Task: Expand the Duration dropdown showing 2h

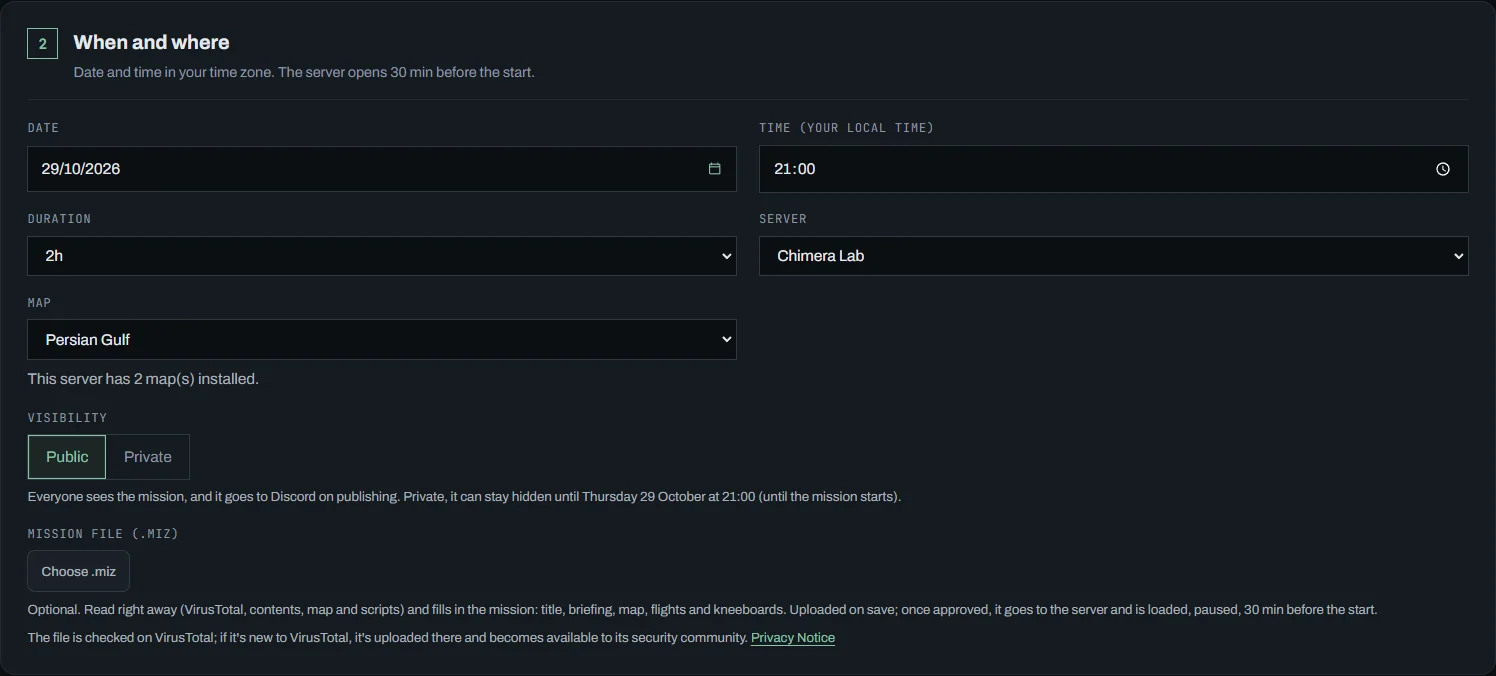Action: (x=382, y=256)
